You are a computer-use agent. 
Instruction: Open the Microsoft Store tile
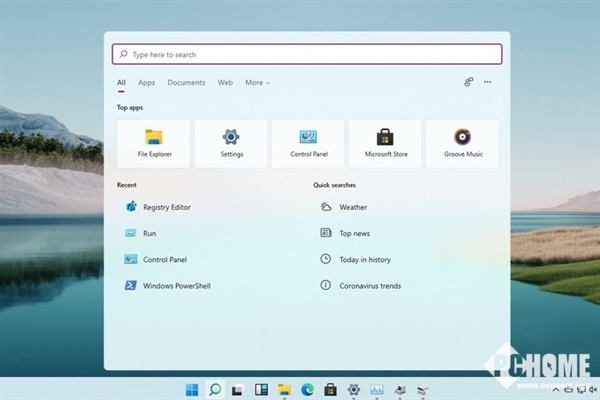click(x=385, y=143)
